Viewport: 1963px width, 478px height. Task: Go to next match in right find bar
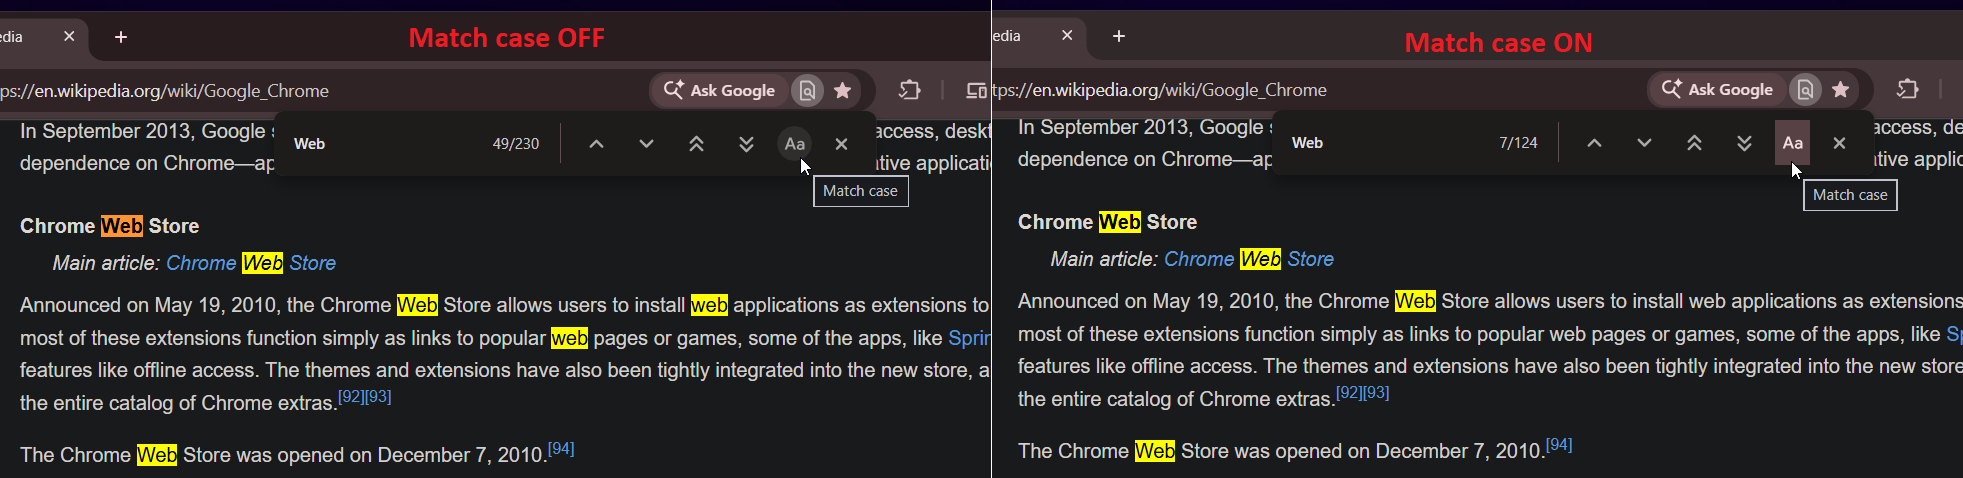(x=1644, y=143)
